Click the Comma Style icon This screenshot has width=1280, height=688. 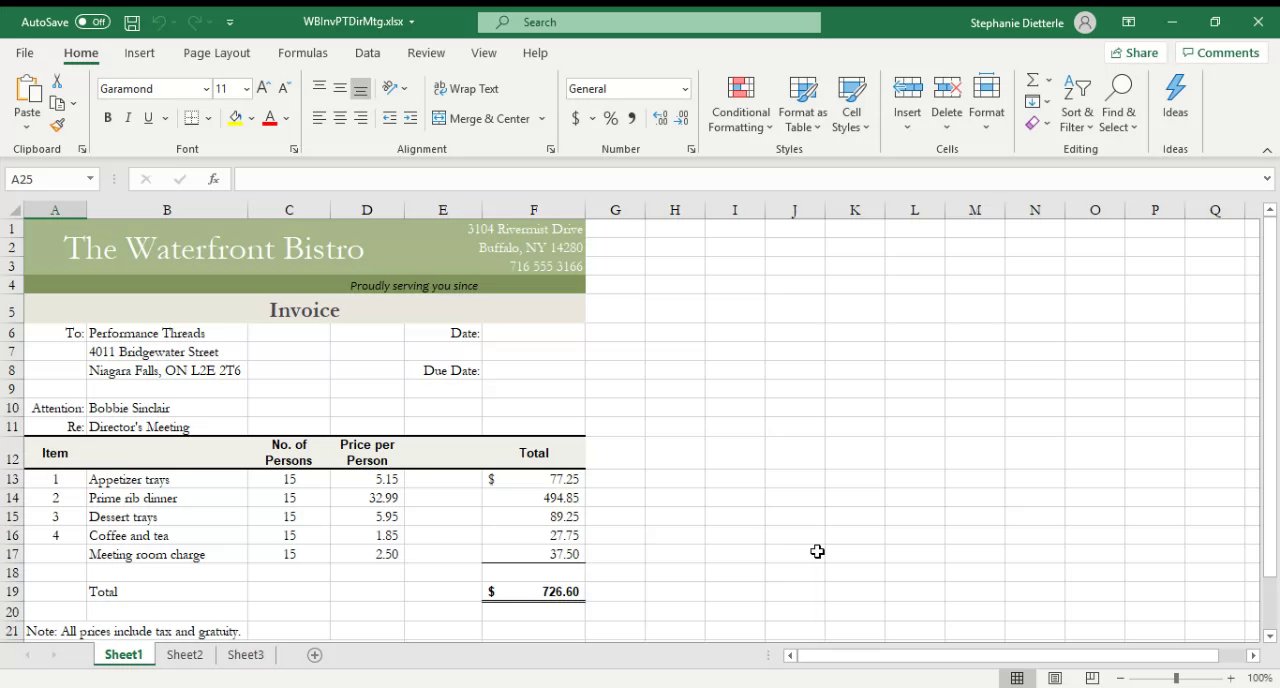click(x=631, y=118)
